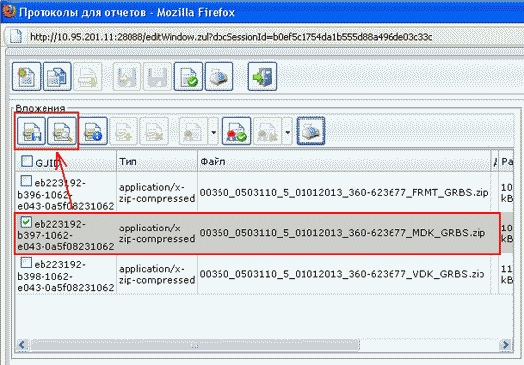Click the copy document icon in top toolbar

57,77
